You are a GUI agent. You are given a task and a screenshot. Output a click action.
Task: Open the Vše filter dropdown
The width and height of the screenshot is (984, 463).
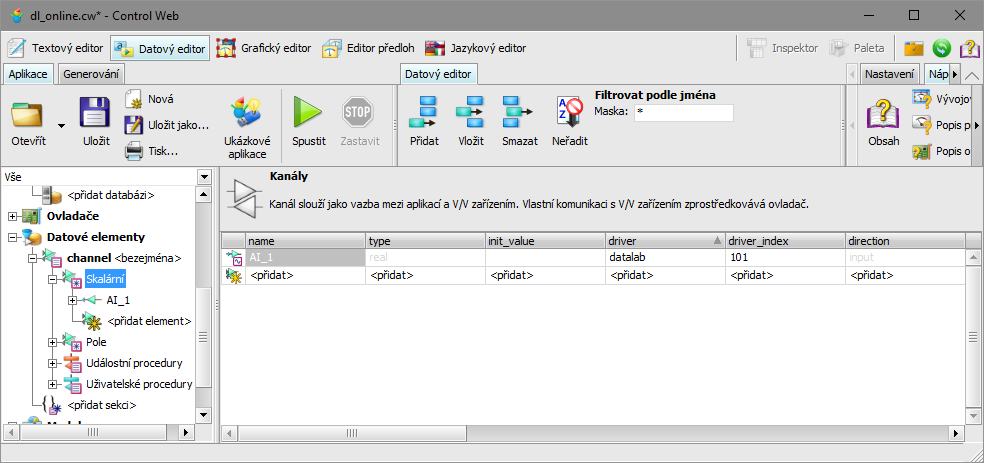[204, 176]
